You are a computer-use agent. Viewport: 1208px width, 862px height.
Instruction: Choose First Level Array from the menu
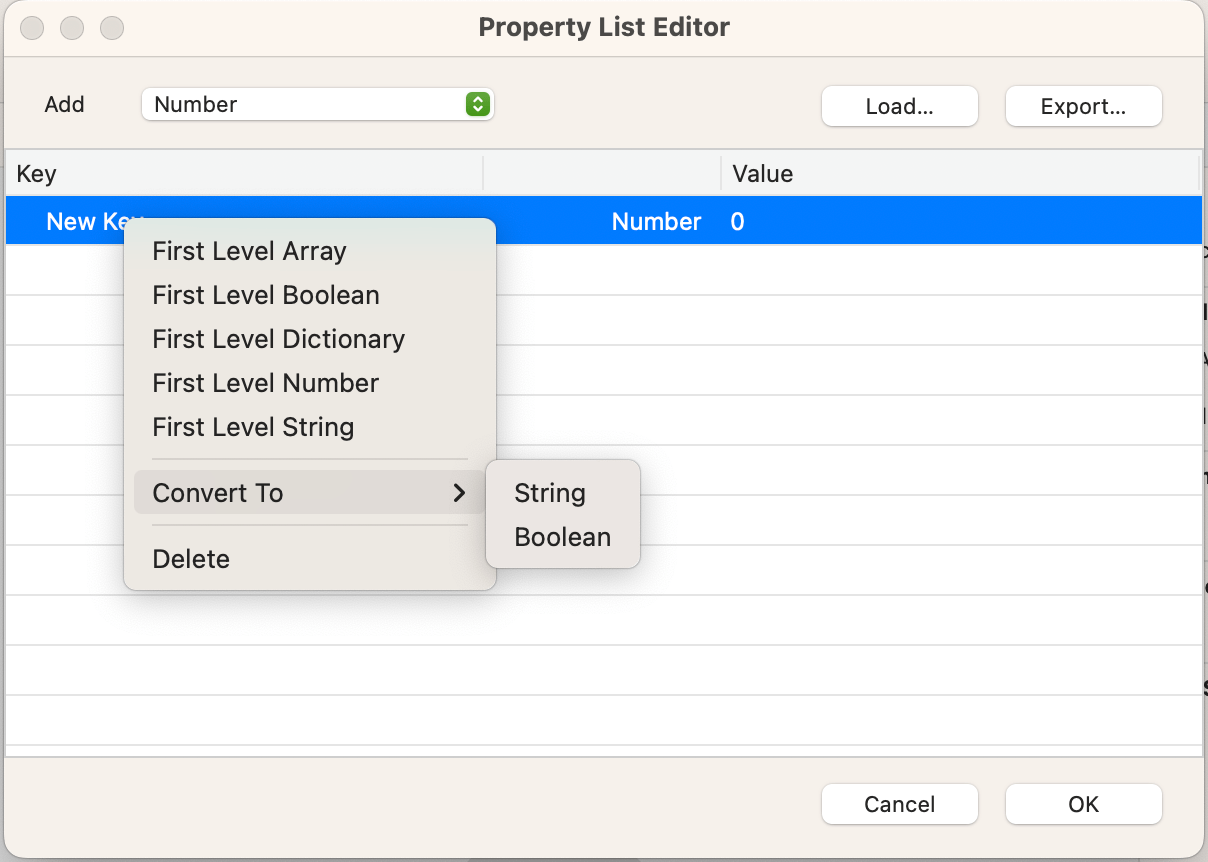coord(249,251)
